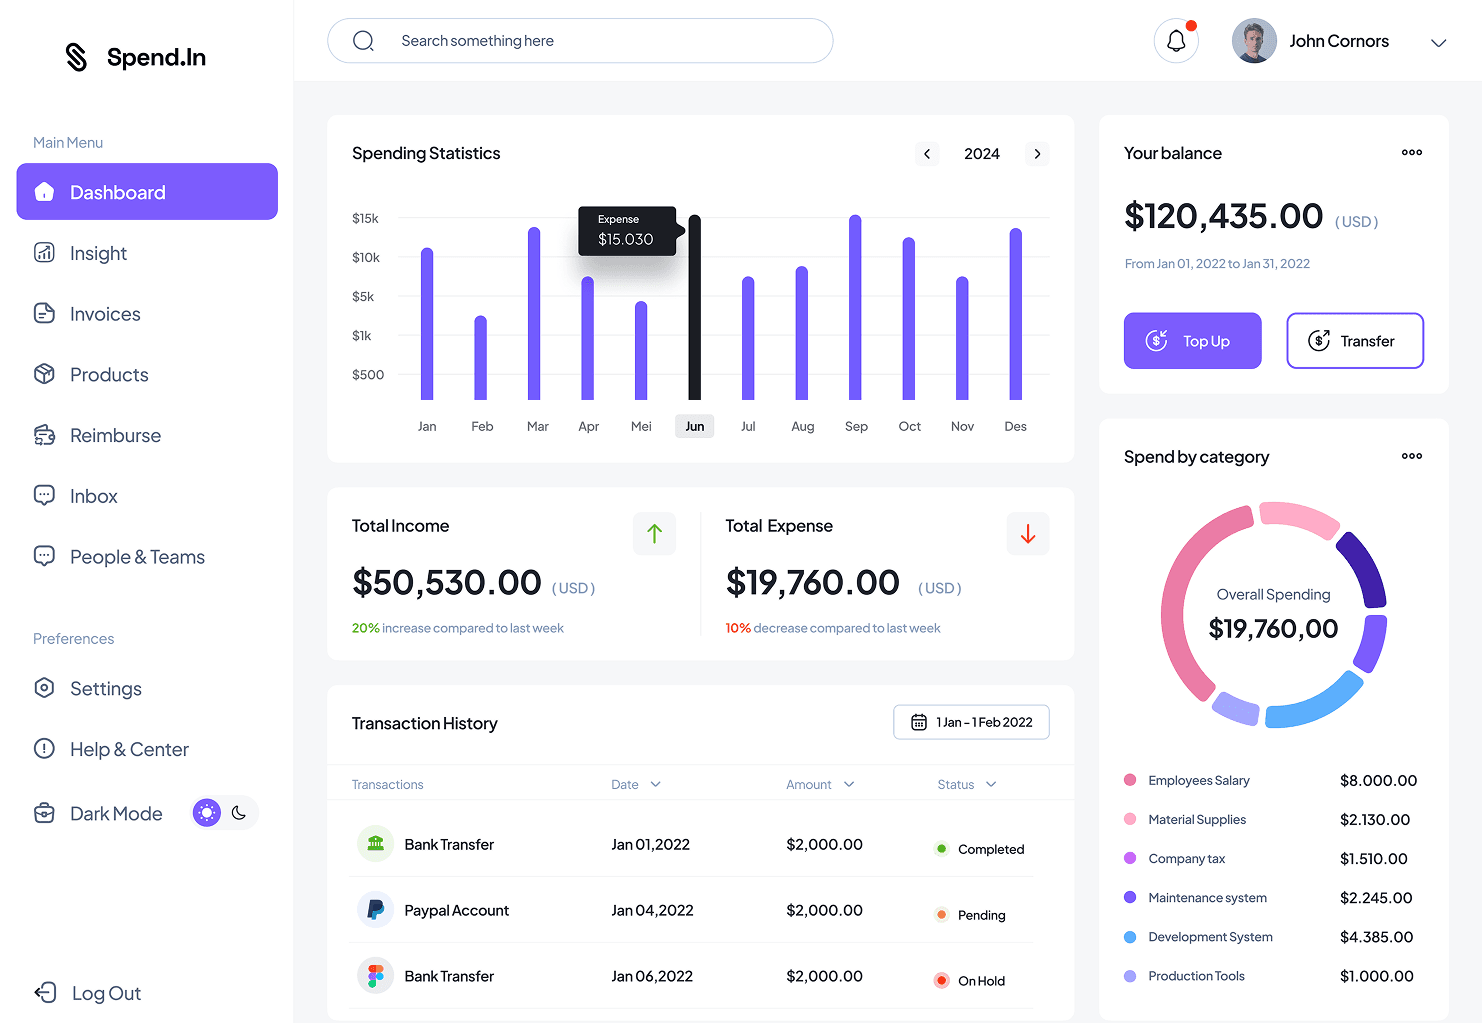Click the Employees Salary color dot
Viewport: 1482px width, 1023px height.
tap(1131, 780)
